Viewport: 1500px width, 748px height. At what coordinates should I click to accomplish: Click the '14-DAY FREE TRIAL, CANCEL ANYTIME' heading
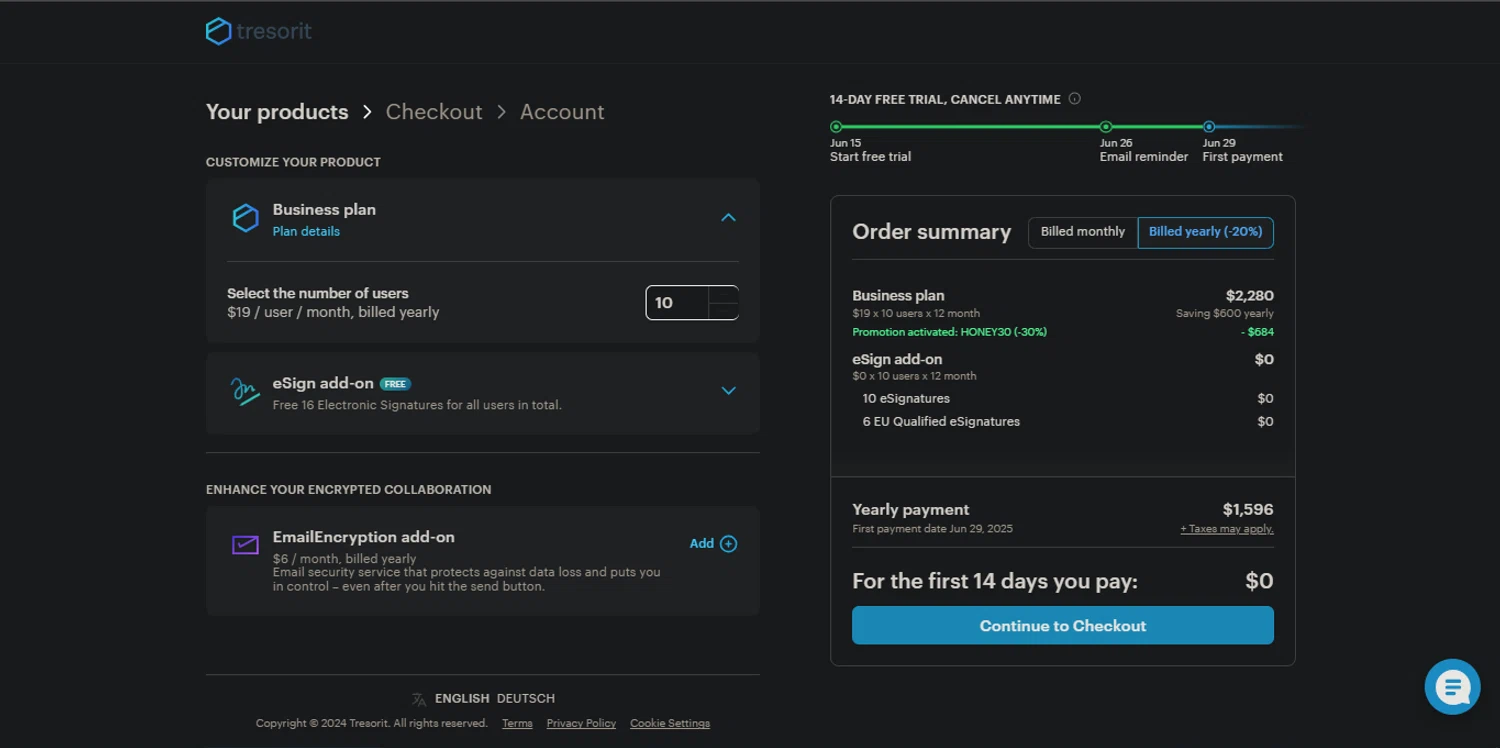tap(945, 100)
